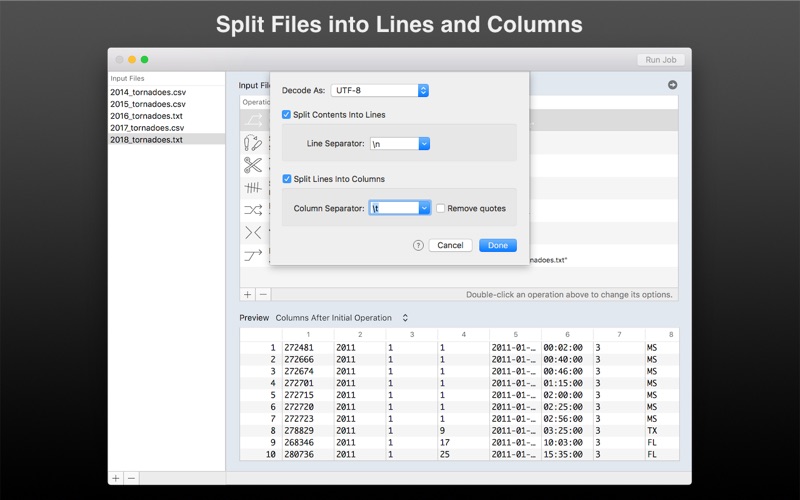Screen dimensions: 800x500
Task: Select the shuffle arrows operation icon
Action: point(253,210)
